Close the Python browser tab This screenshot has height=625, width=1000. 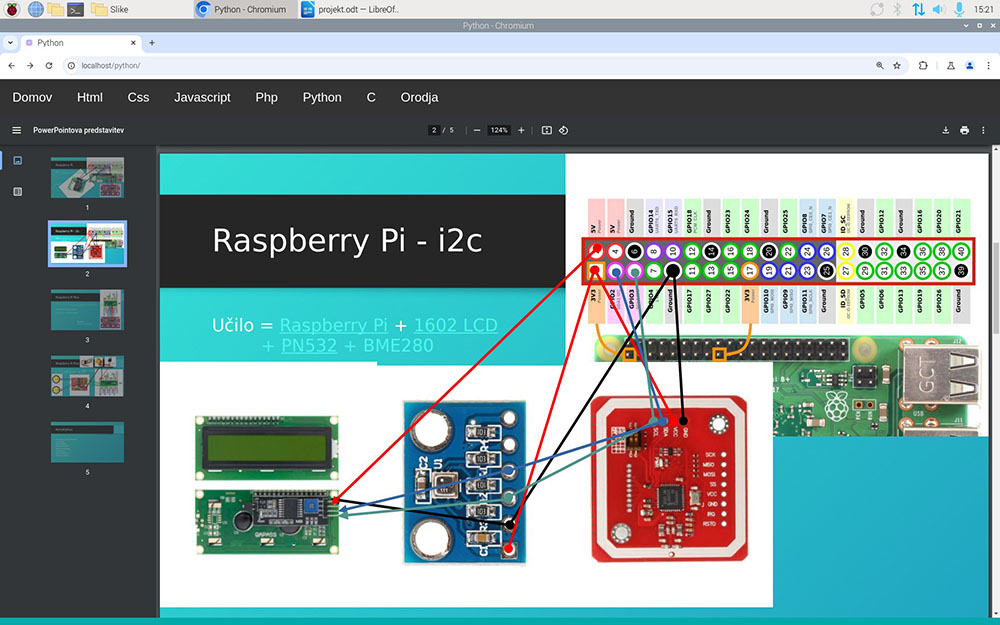(x=133, y=43)
